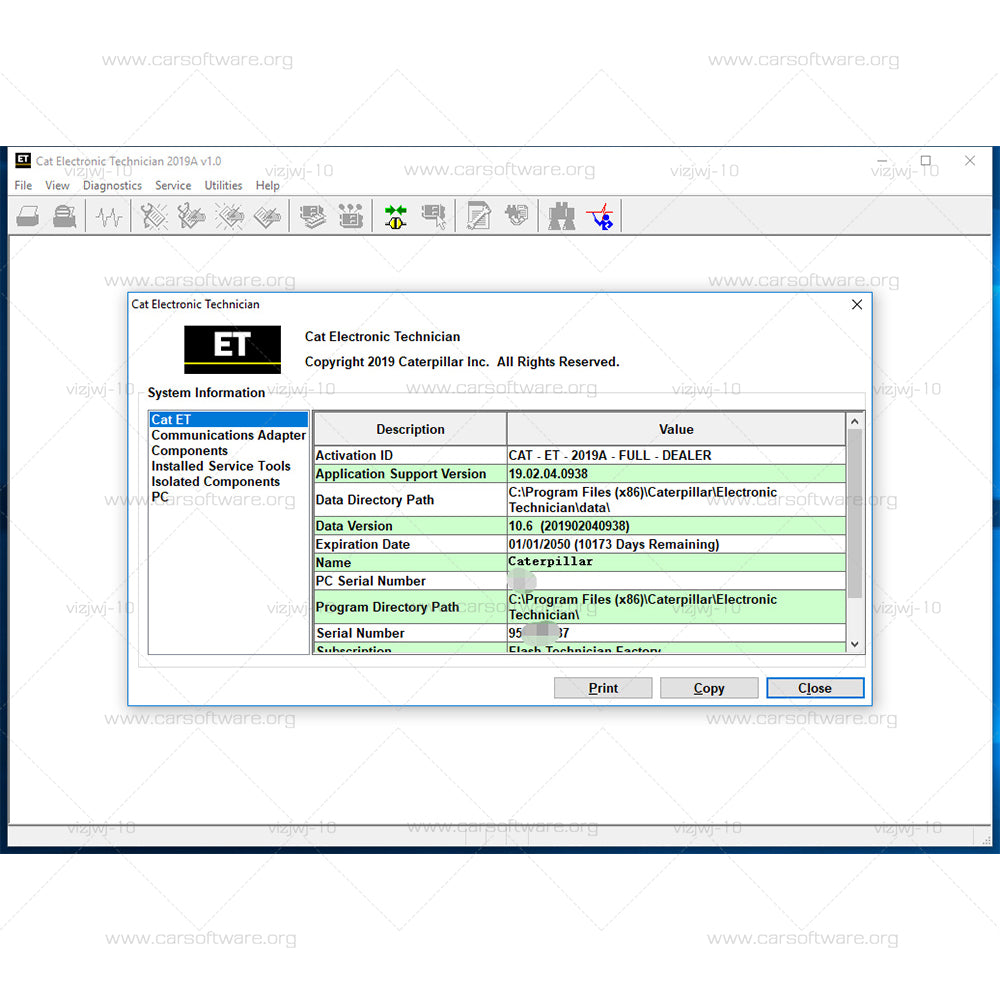Screen dimensions: 1000x1000
Task: Click the table scroll up arrow
Action: click(x=855, y=421)
